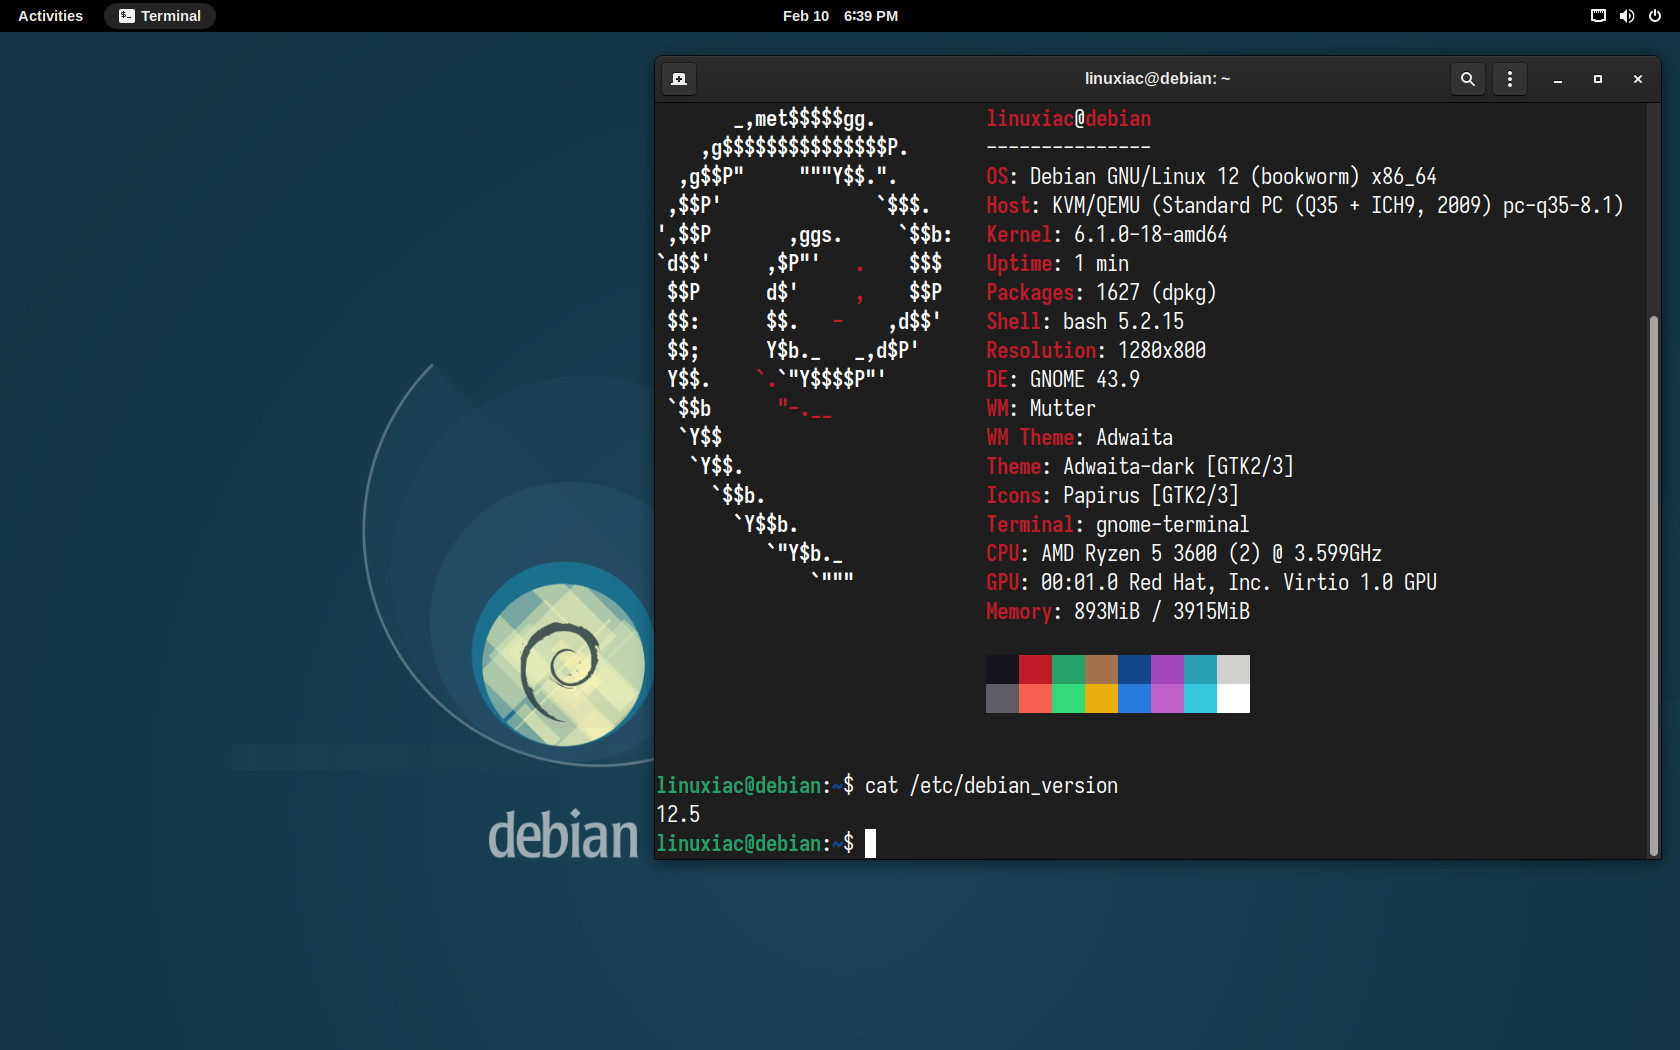Open the terminal search tool
This screenshot has height=1050, width=1680.
click(1467, 79)
